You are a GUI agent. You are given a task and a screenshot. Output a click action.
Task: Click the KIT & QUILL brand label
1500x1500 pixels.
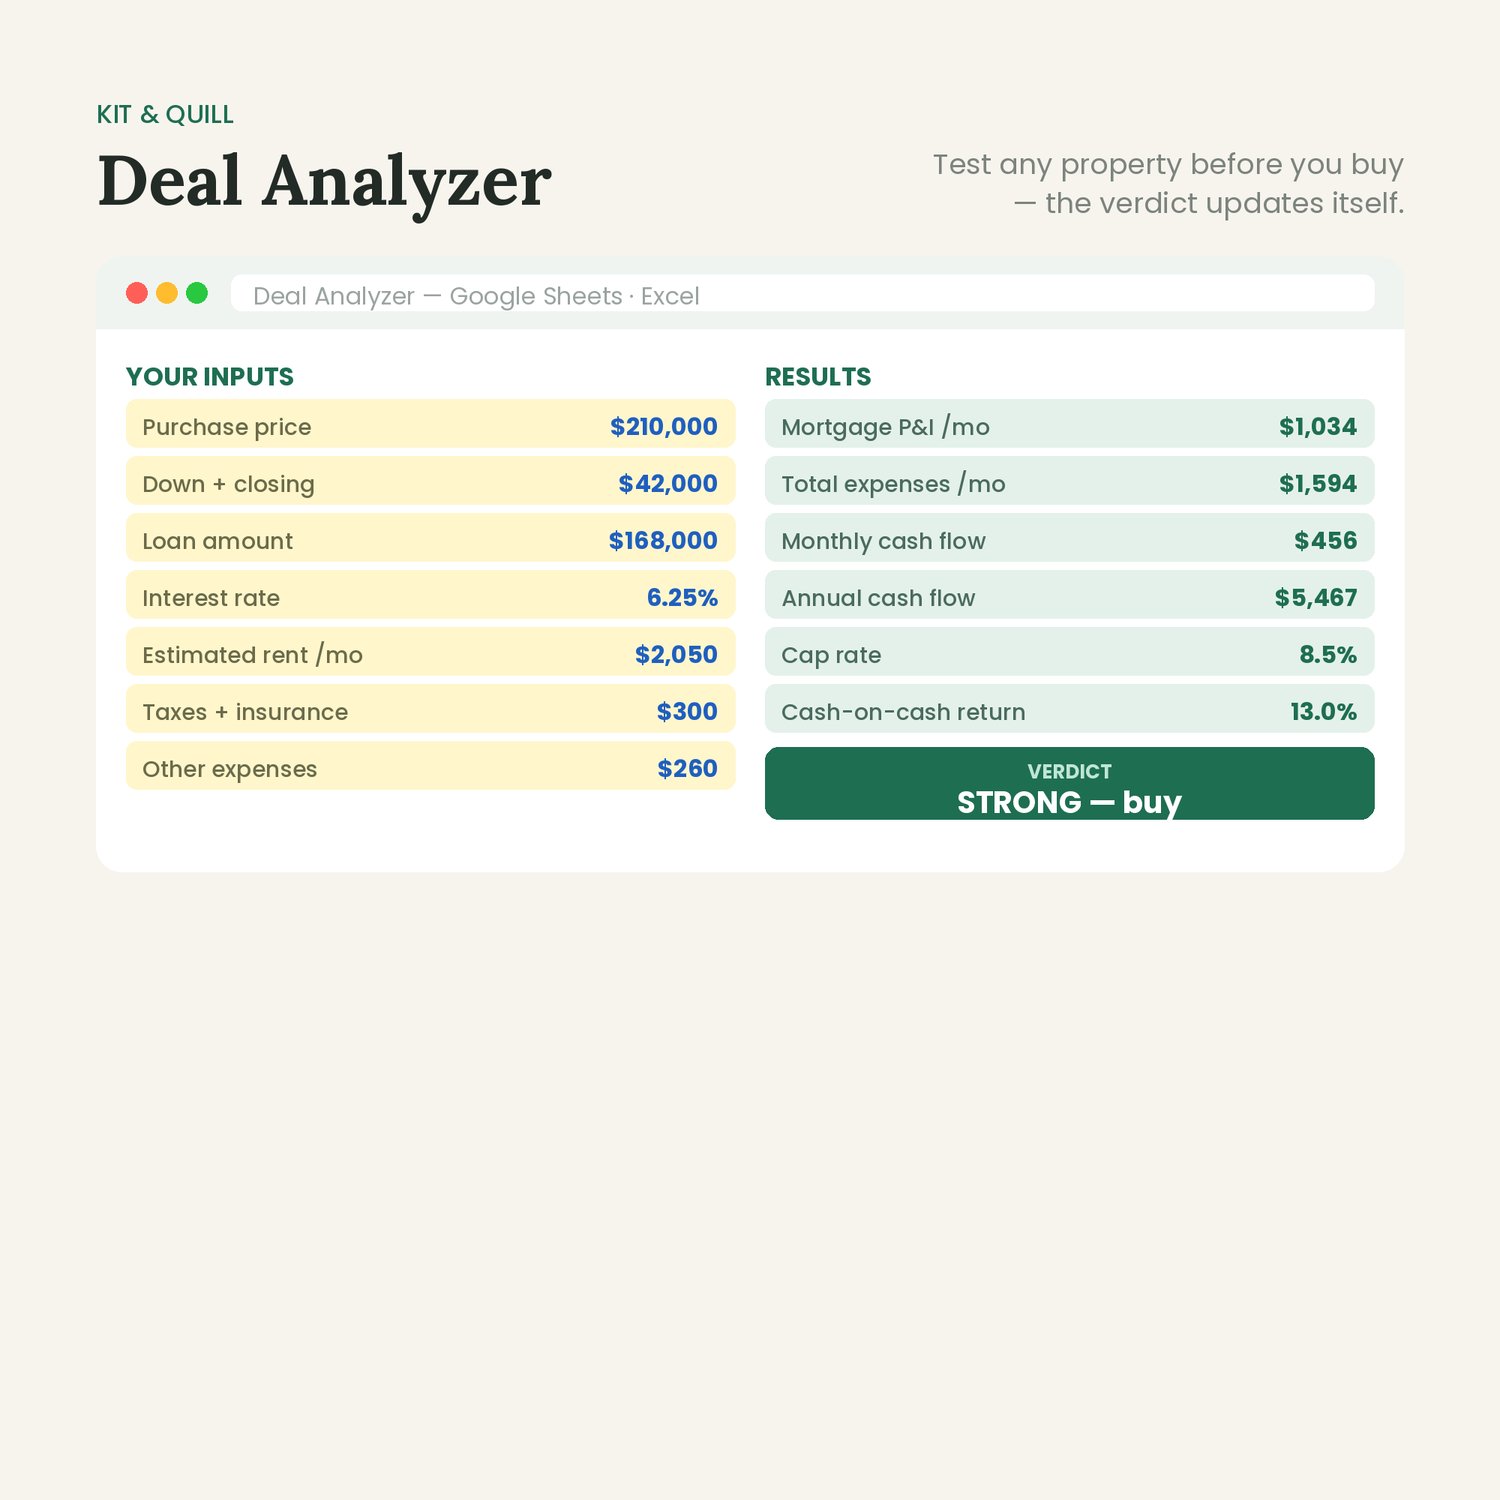click(165, 115)
